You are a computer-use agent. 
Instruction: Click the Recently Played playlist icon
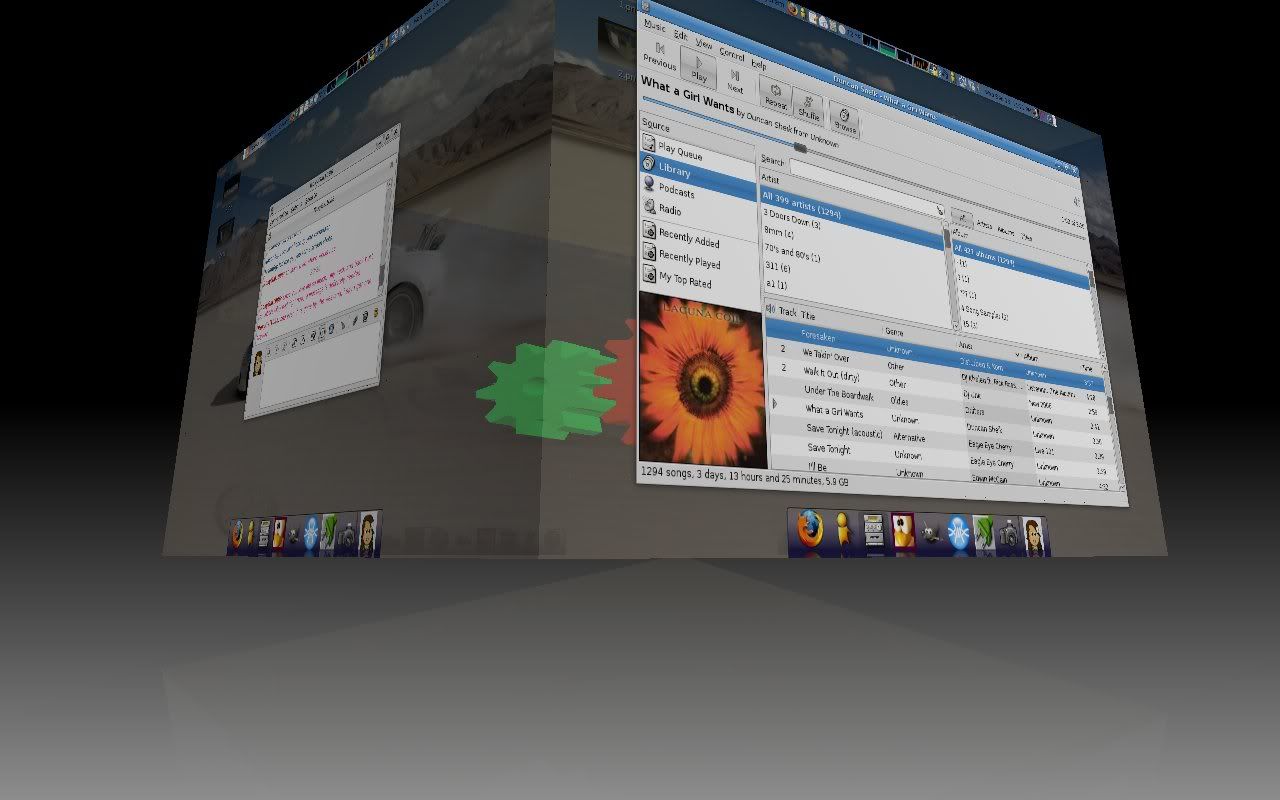coord(649,252)
